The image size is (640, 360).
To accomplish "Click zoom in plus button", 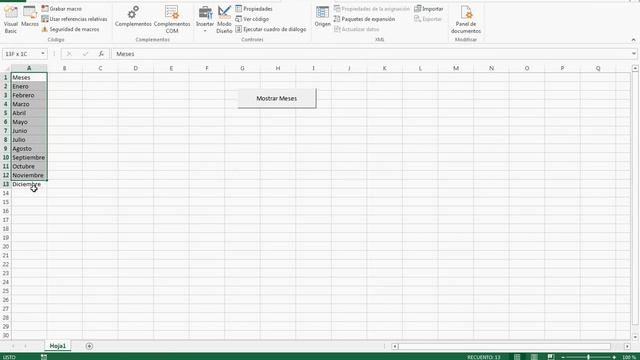I will (614, 357).
